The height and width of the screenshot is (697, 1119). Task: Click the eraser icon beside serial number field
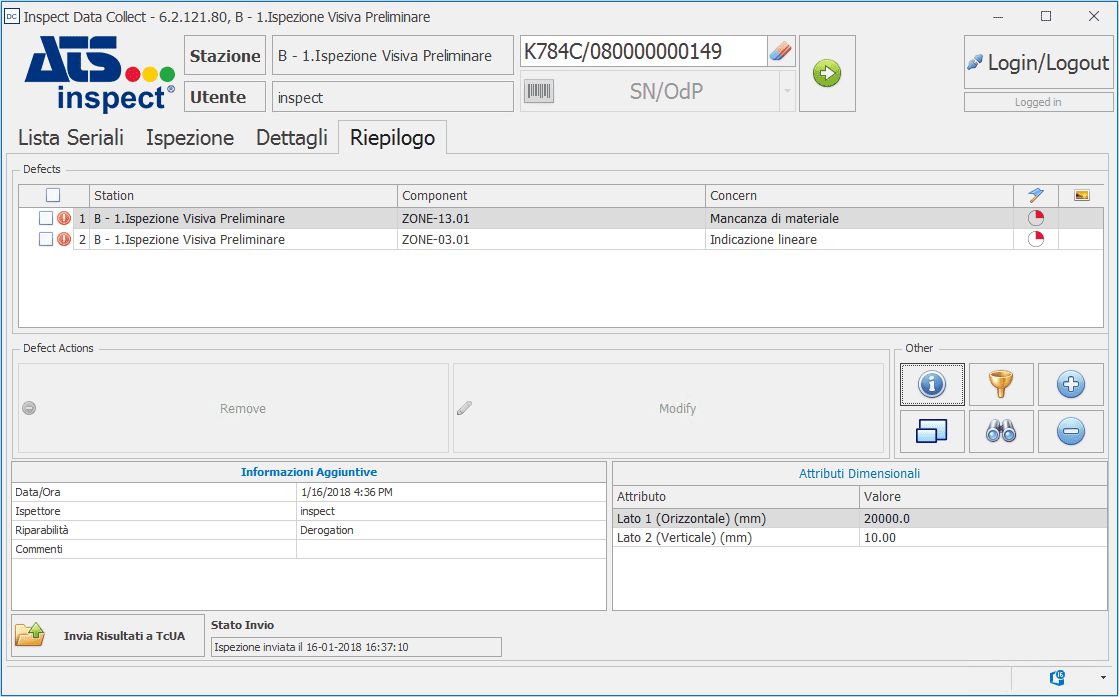[781, 51]
